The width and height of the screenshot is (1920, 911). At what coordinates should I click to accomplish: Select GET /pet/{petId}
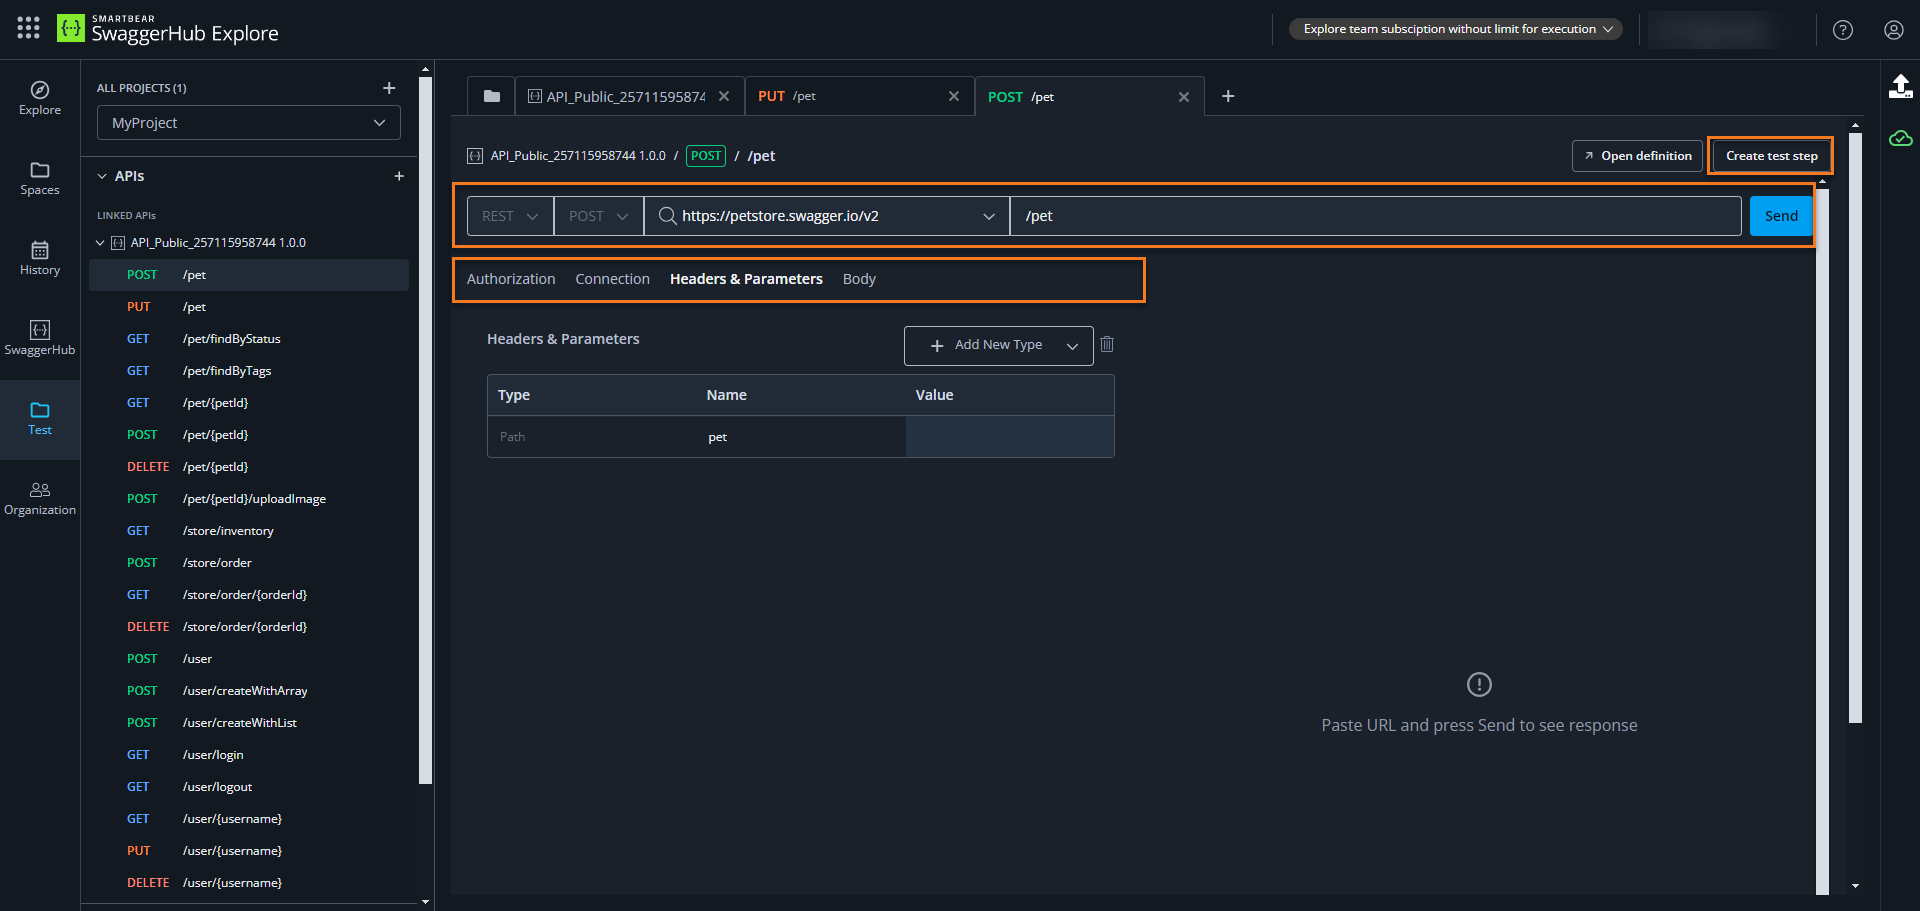pos(249,403)
